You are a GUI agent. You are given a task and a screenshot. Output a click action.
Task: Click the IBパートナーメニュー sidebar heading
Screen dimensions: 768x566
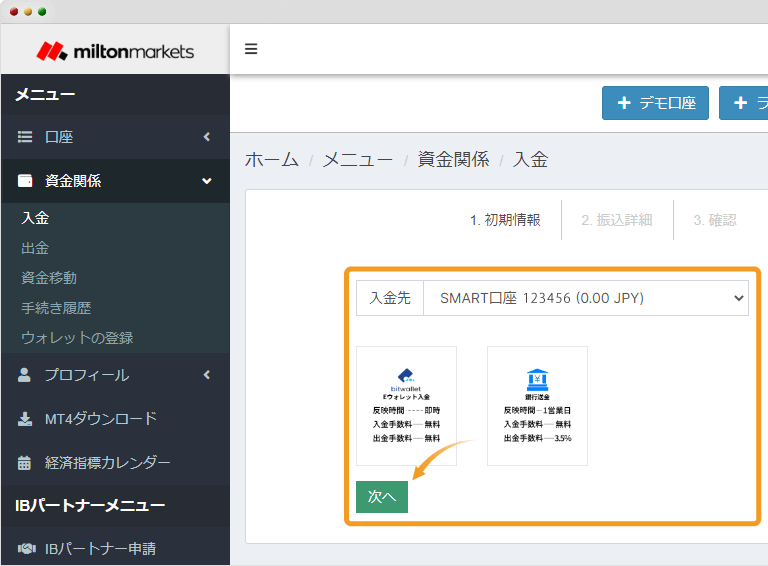[x=90, y=505]
